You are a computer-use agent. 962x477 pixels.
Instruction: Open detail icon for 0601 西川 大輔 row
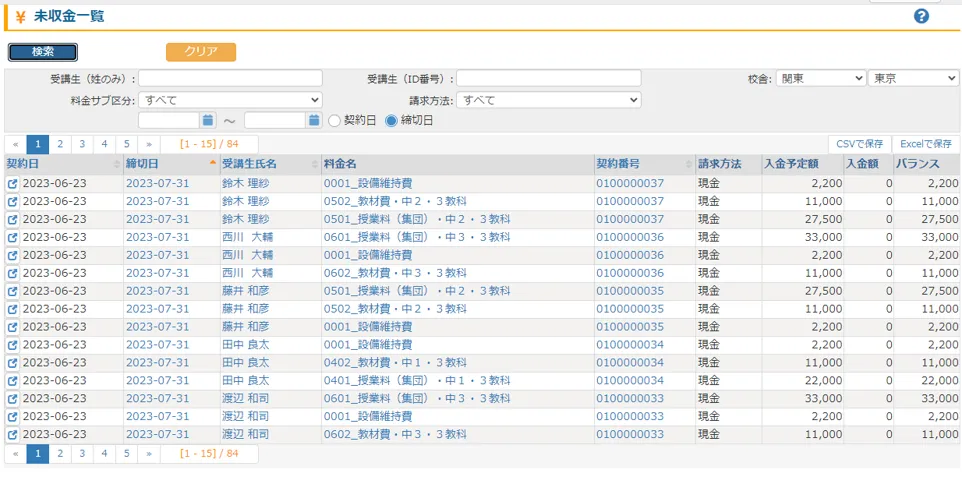(12, 237)
